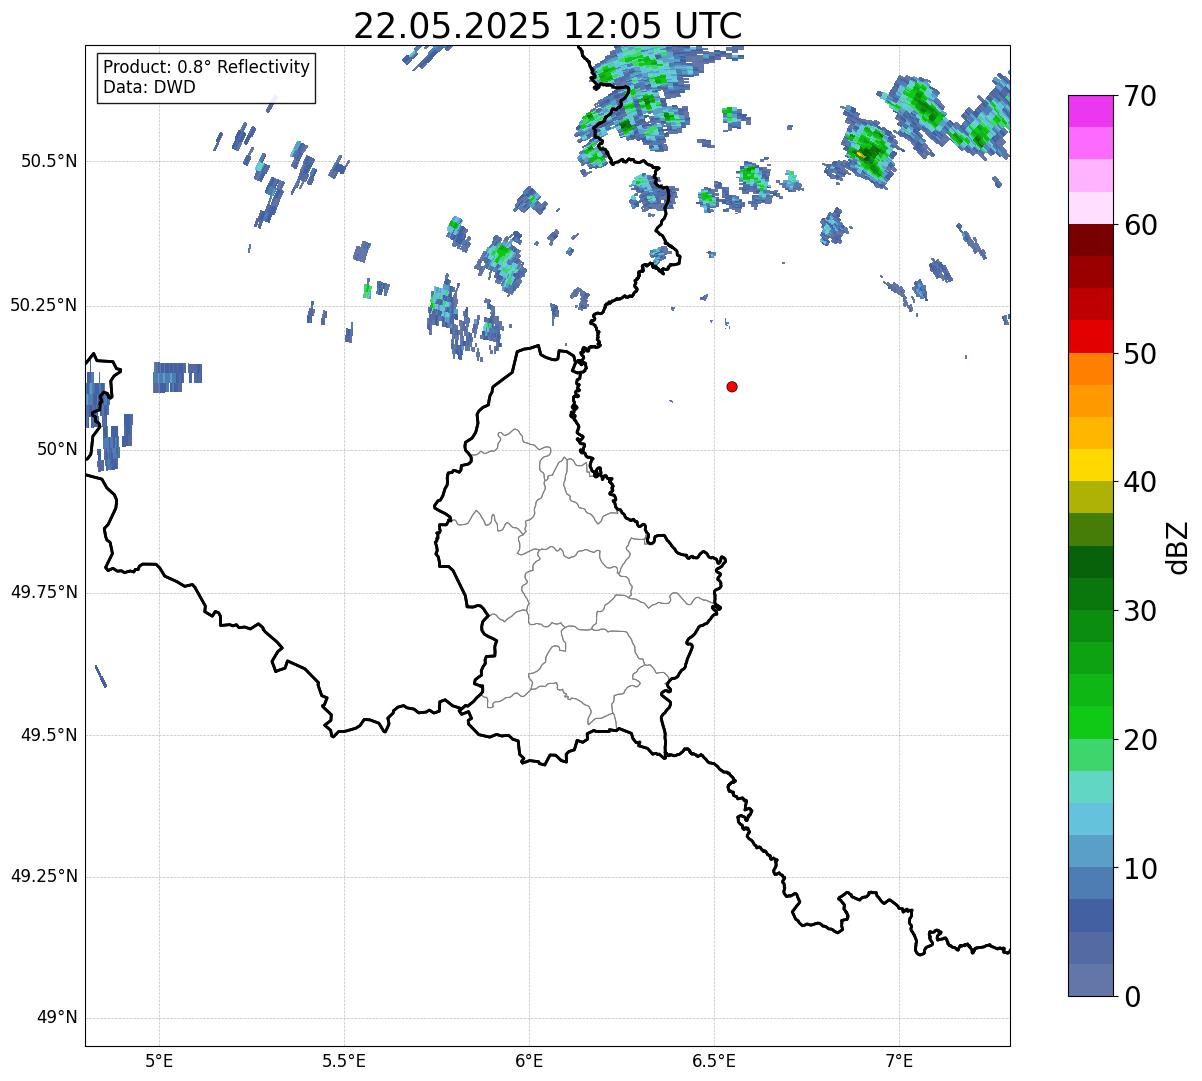Click the yellow 40 dBZ colorbar segment
This screenshot has width=1202, height=1081.
pyautogui.click(x=1091, y=465)
